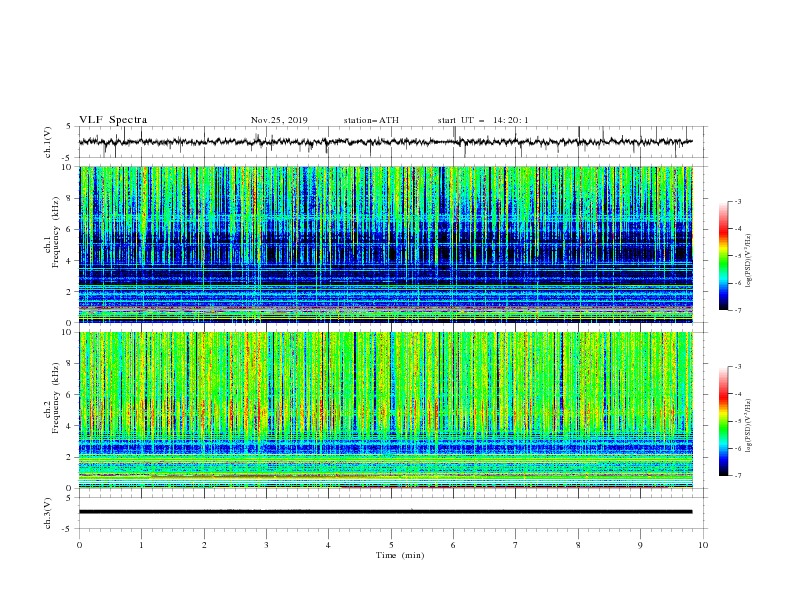792x612 pixels.
Task: Click time axis tick label "1"
Action: pos(141,545)
